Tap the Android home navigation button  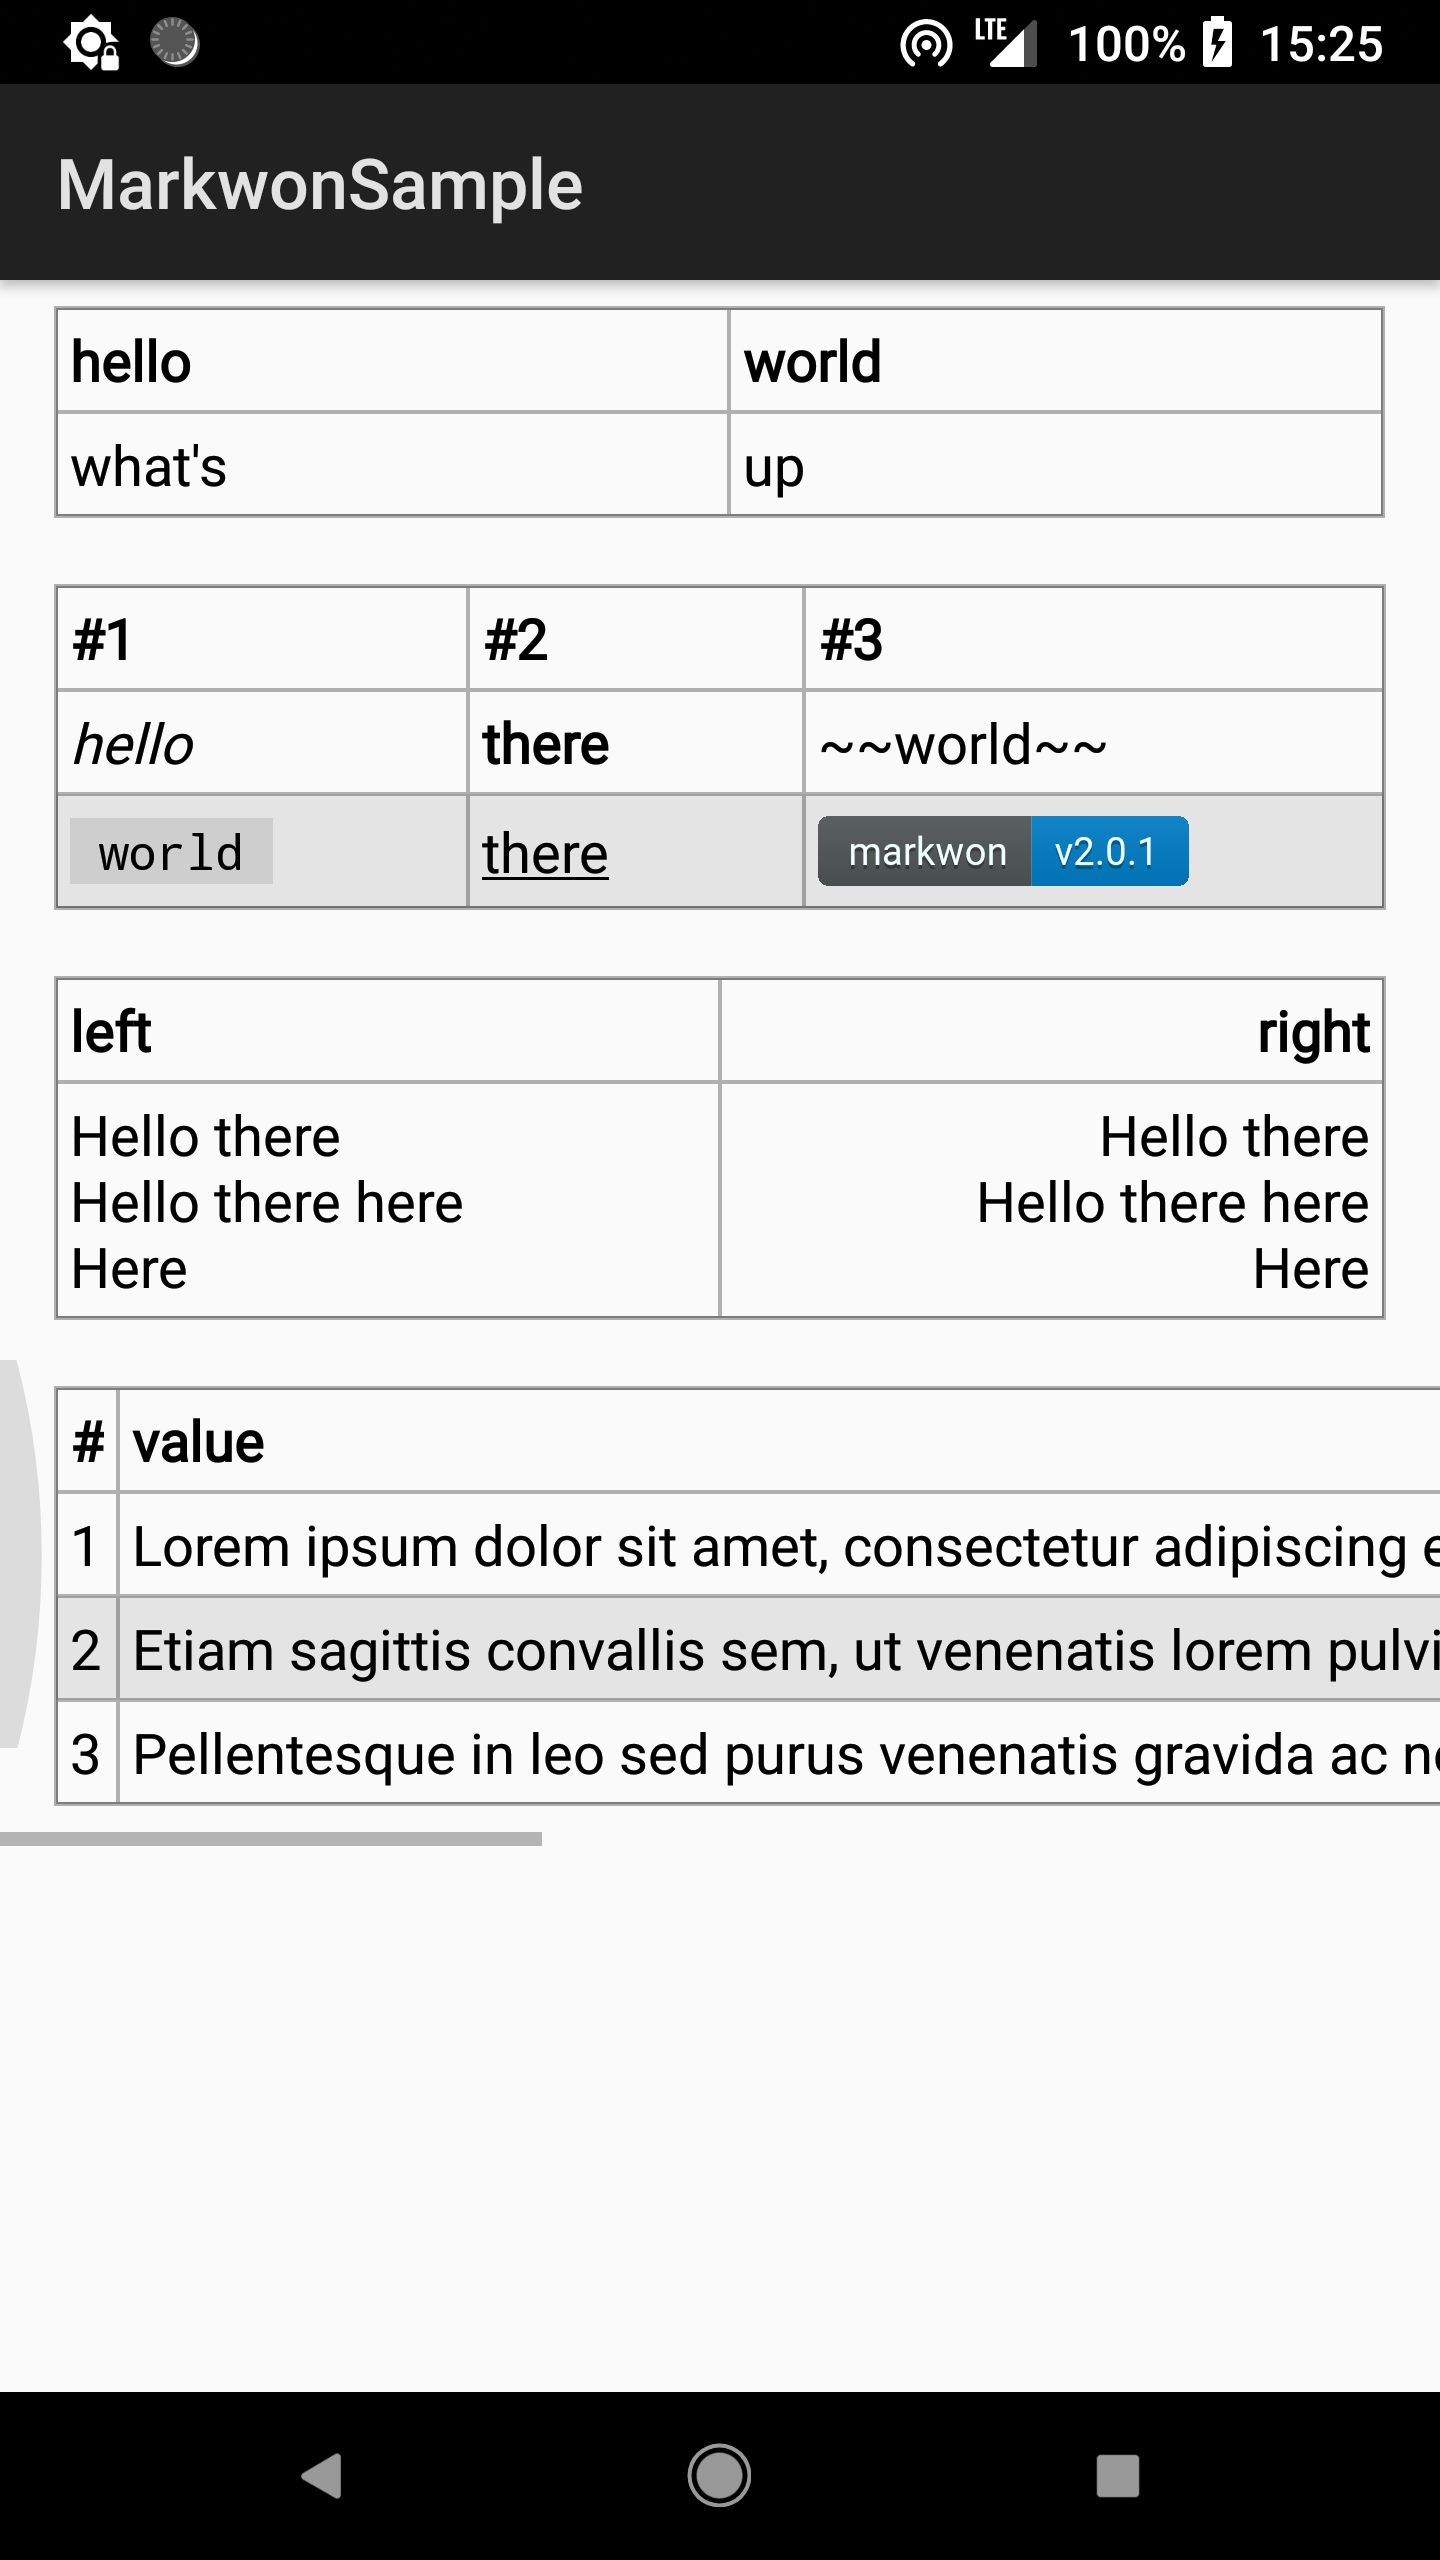click(x=719, y=2476)
